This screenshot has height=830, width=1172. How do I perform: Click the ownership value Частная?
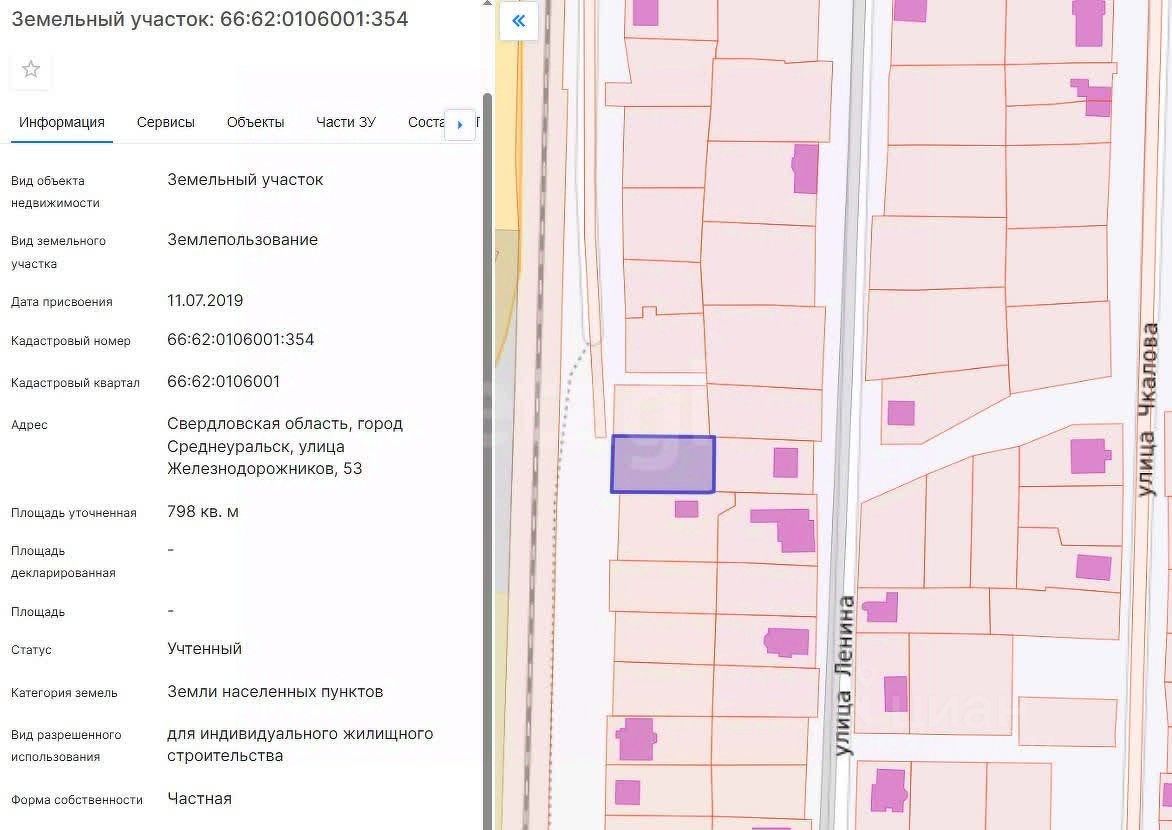pos(199,799)
